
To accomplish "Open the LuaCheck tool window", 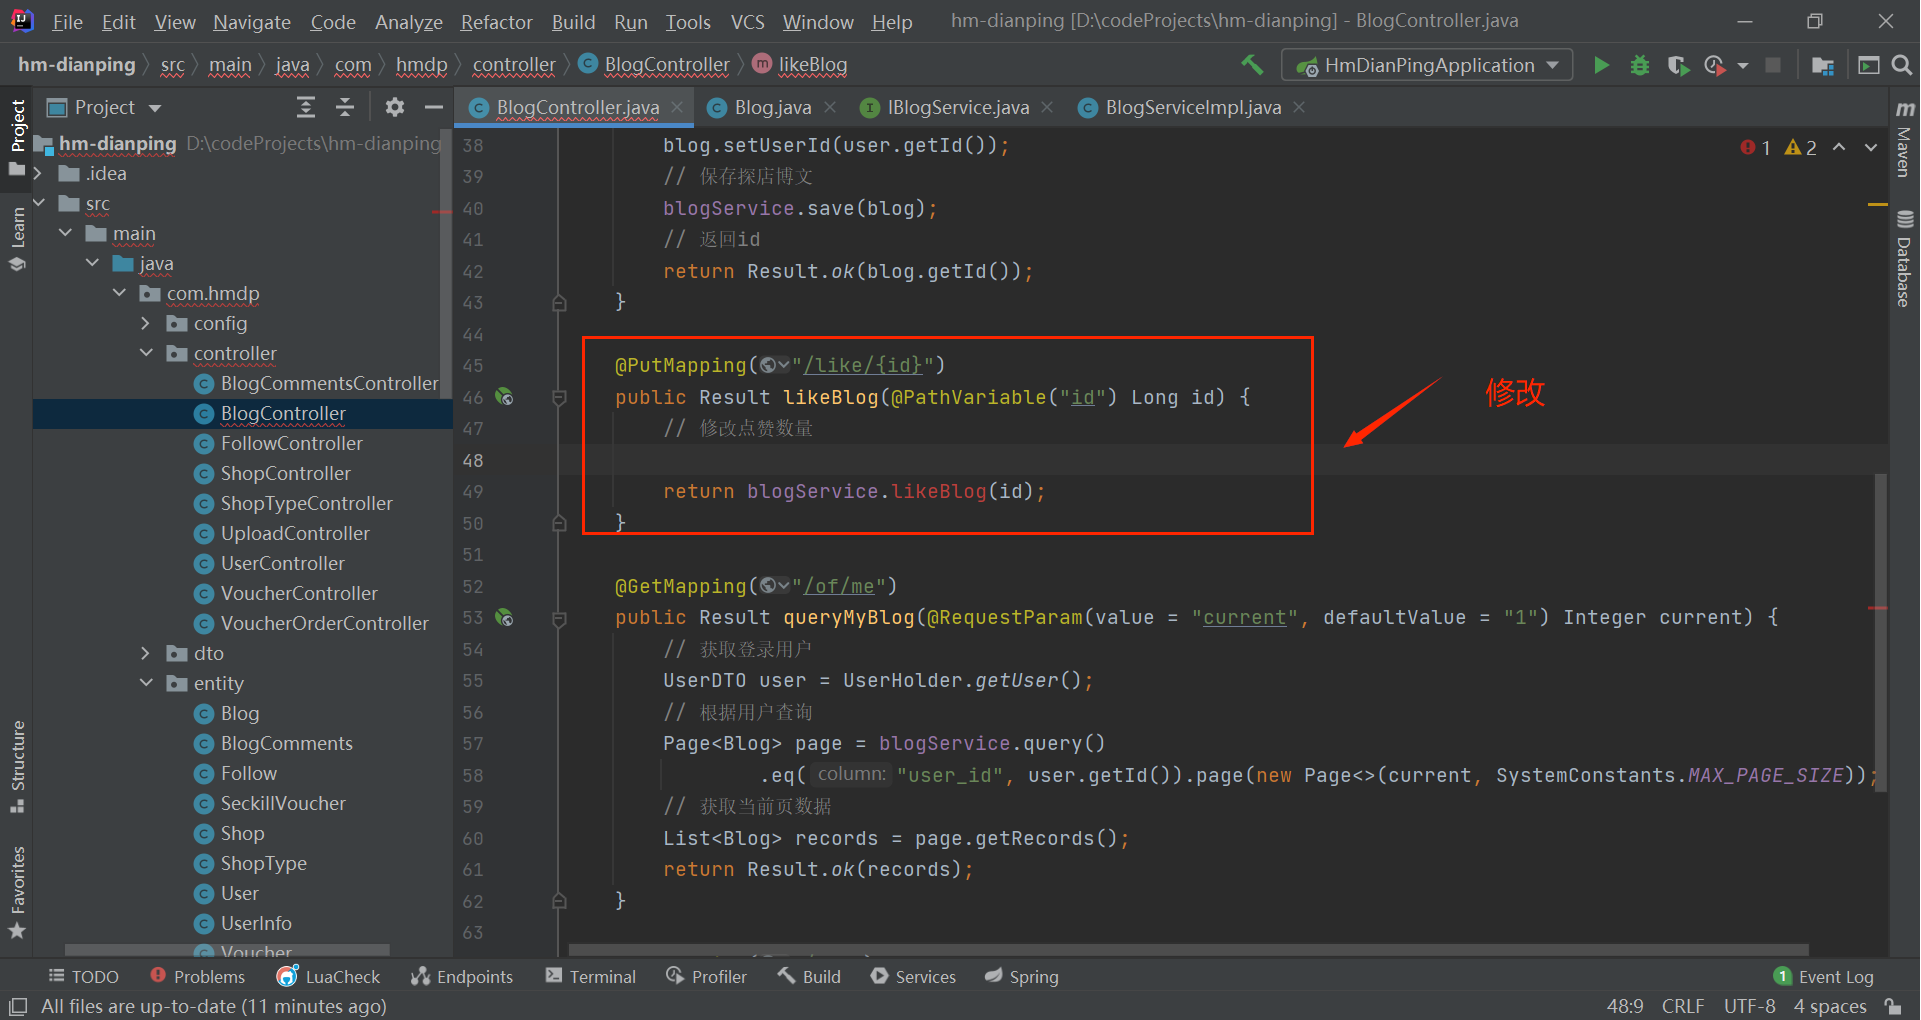I will [328, 977].
